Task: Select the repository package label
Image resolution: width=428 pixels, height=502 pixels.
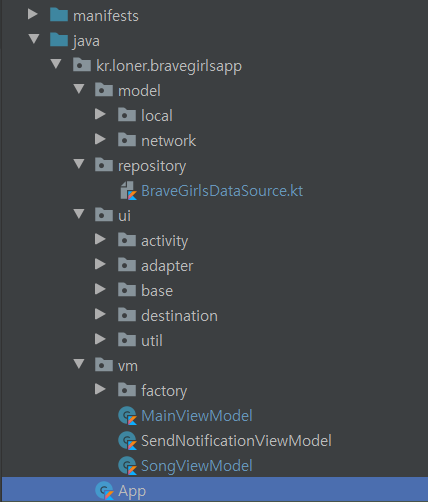Action: (x=152, y=166)
